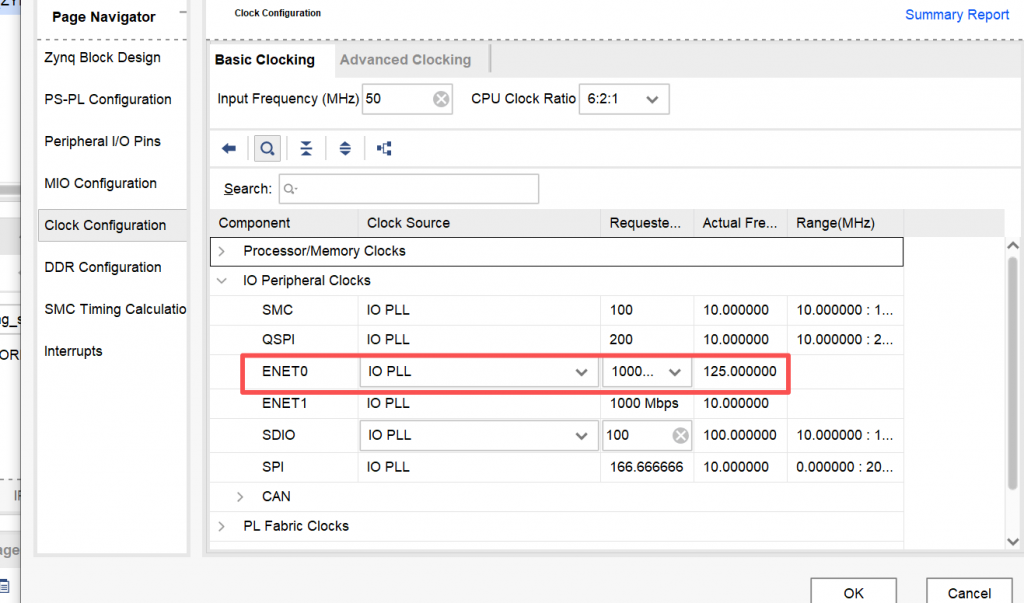Expand the Processor/Memory Clocks group

222,251
